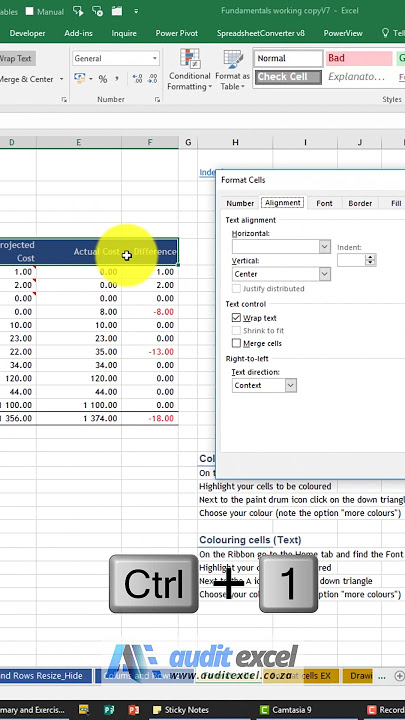Increase the Indent stepper value
The image size is (405, 720).
click(x=371, y=257)
